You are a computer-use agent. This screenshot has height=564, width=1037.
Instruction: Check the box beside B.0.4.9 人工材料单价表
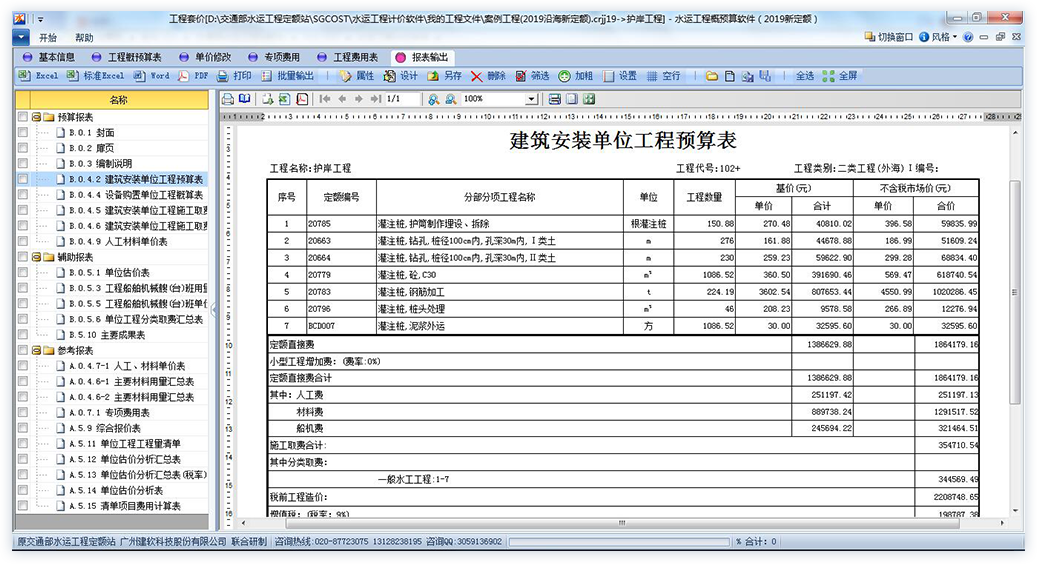click(x=22, y=241)
